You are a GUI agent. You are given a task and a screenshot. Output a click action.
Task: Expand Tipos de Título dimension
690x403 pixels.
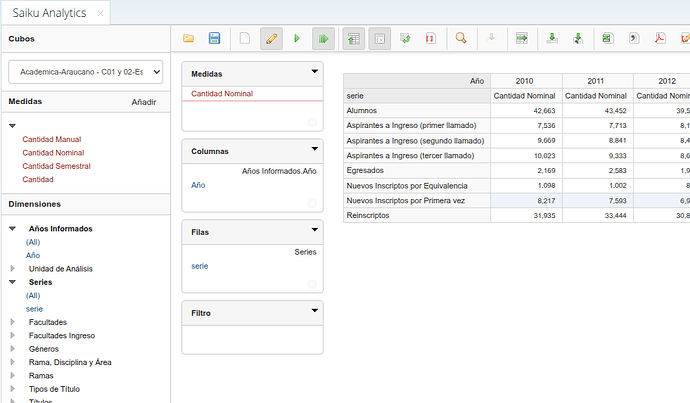12,389
